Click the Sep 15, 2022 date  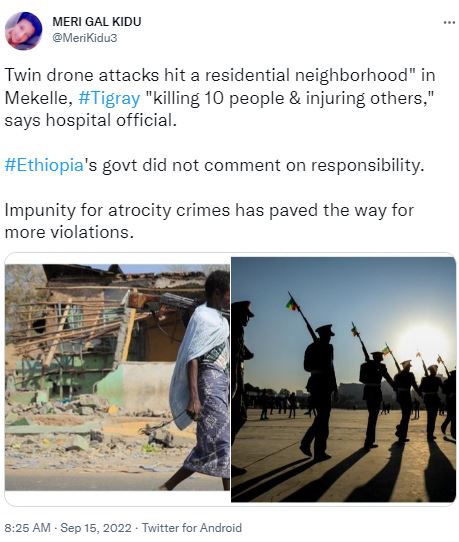point(96,528)
